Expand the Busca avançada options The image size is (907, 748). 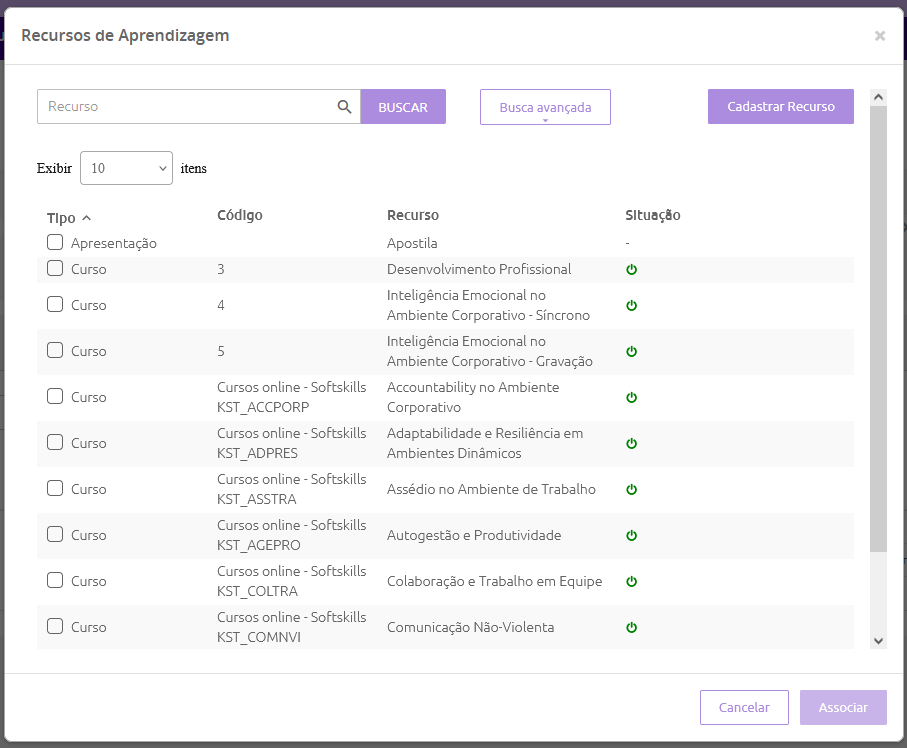[x=545, y=107]
